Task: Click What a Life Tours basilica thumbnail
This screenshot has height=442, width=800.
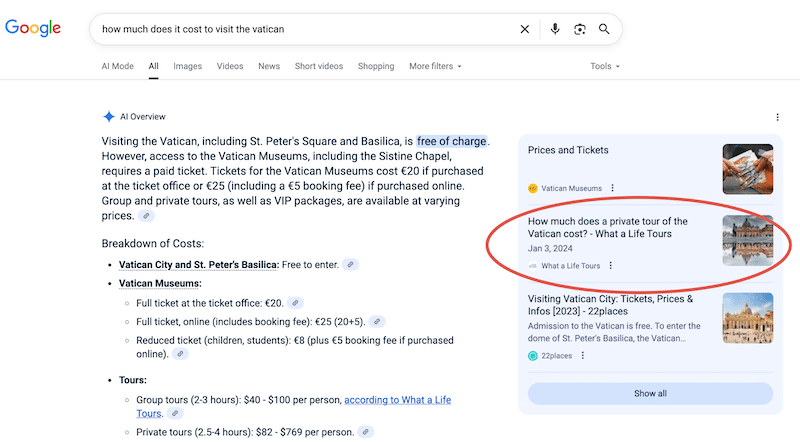Action: click(x=747, y=240)
